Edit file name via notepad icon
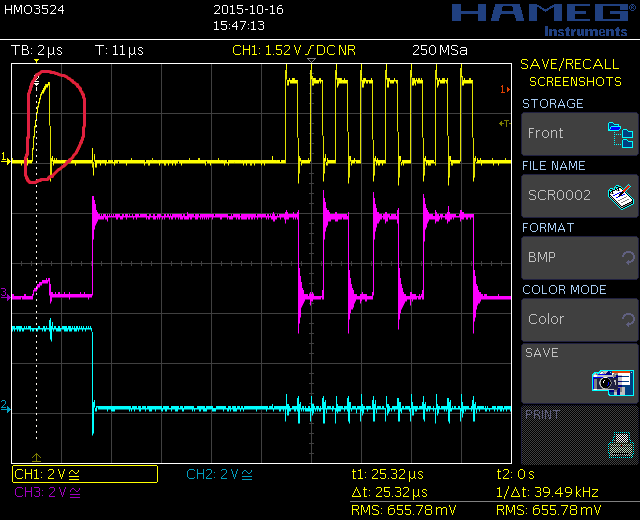Image resolution: width=640 pixels, height=520 pixels. point(621,197)
